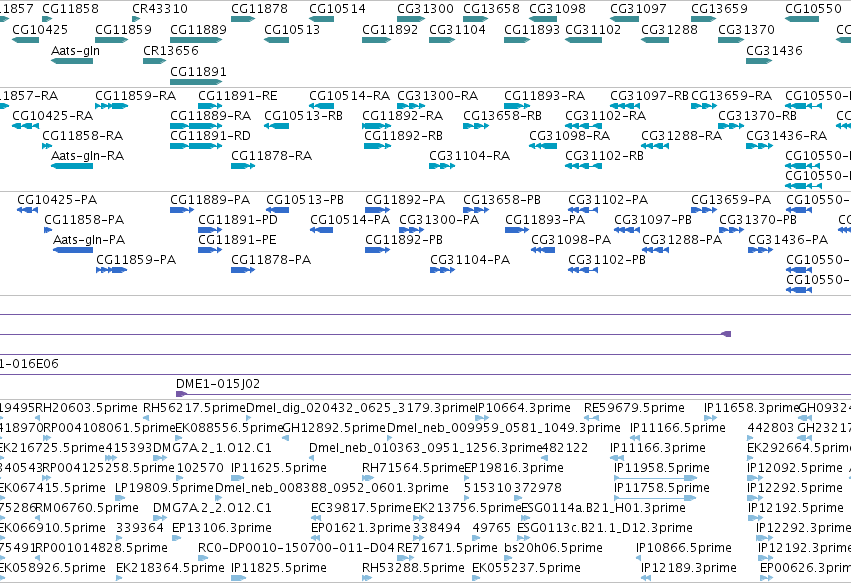Screen dimensions: 851x583
Task: Select the CG13658-RB transcript label
Action: click(x=502, y=116)
